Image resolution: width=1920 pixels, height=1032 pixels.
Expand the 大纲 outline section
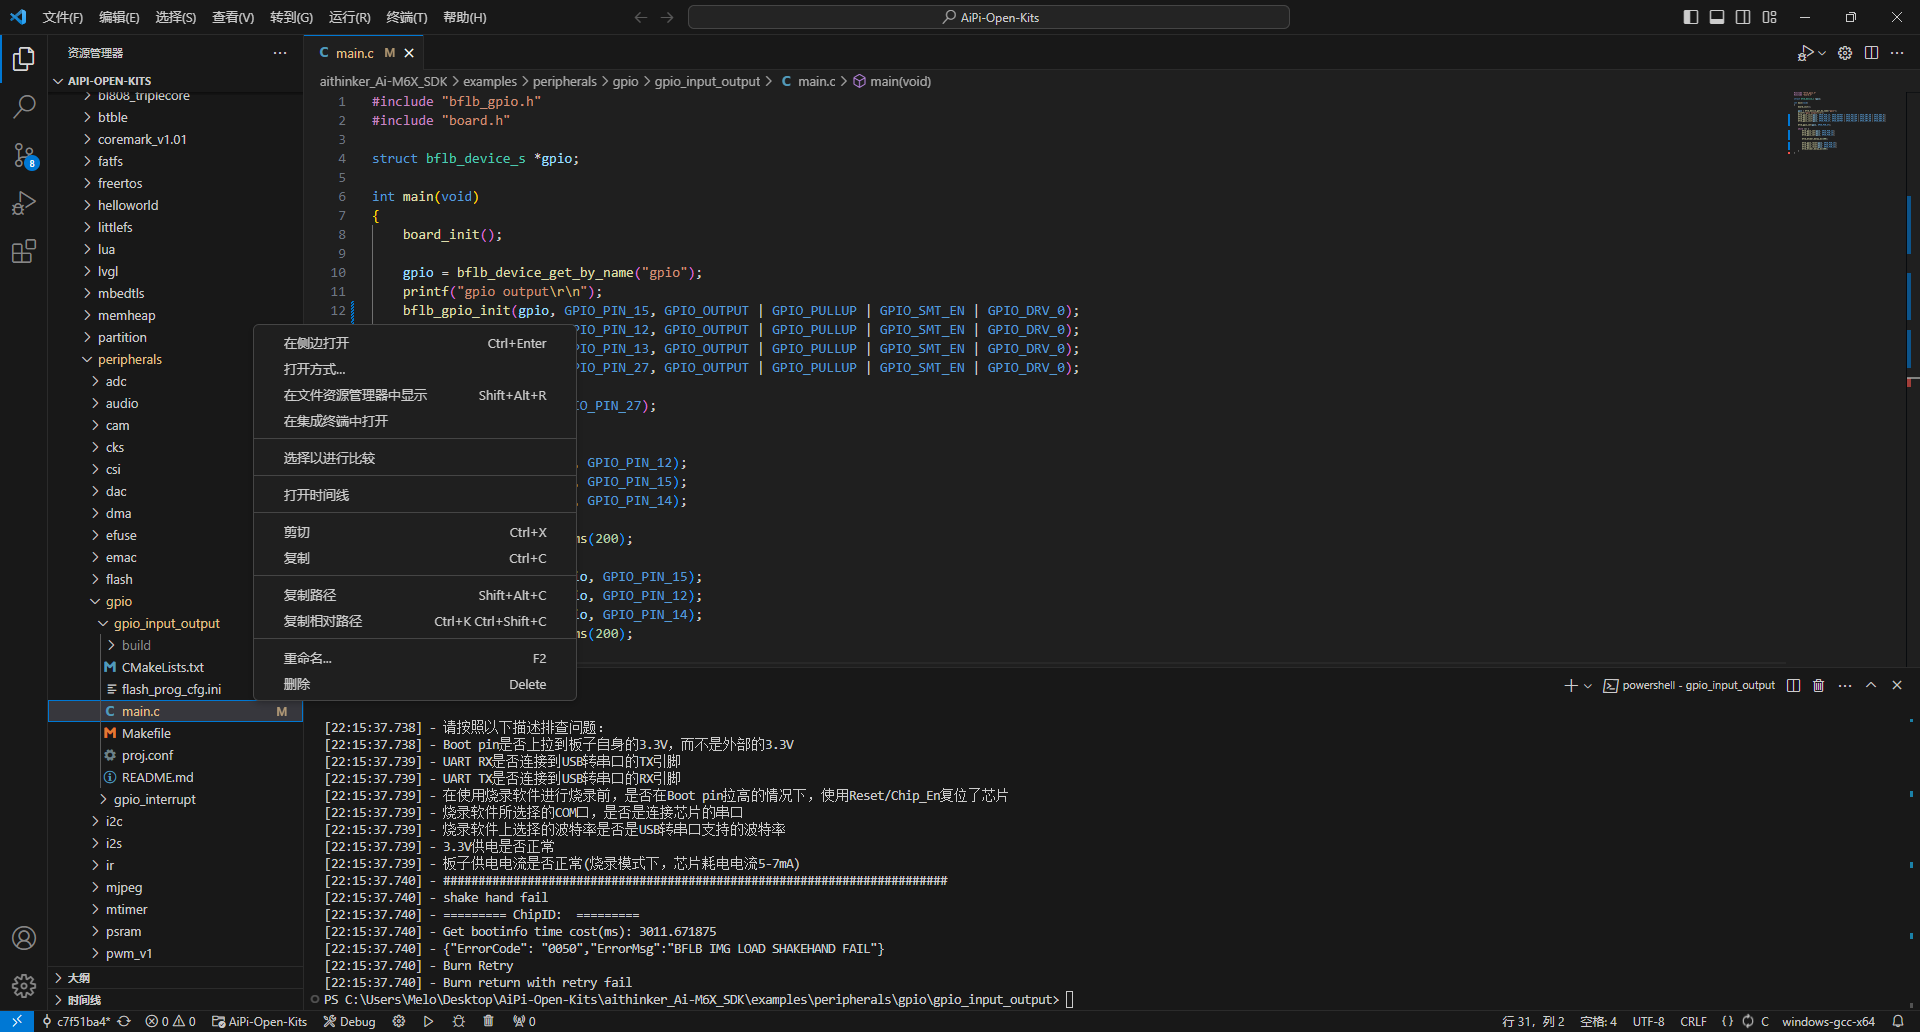(x=175, y=977)
